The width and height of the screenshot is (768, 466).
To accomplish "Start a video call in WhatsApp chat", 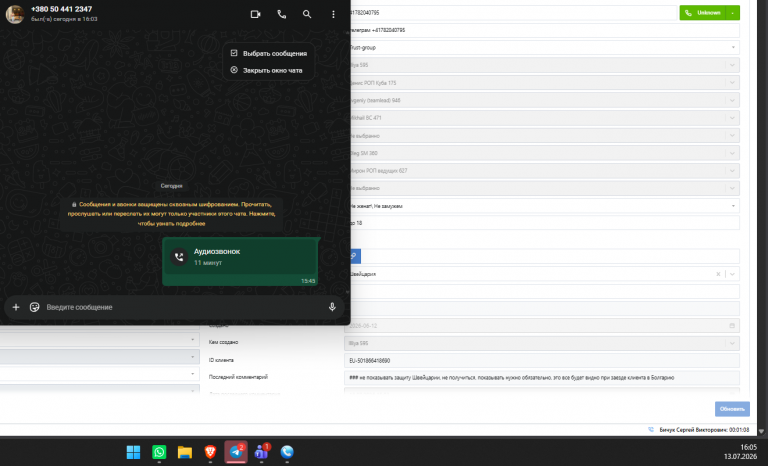I will click(x=255, y=14).
